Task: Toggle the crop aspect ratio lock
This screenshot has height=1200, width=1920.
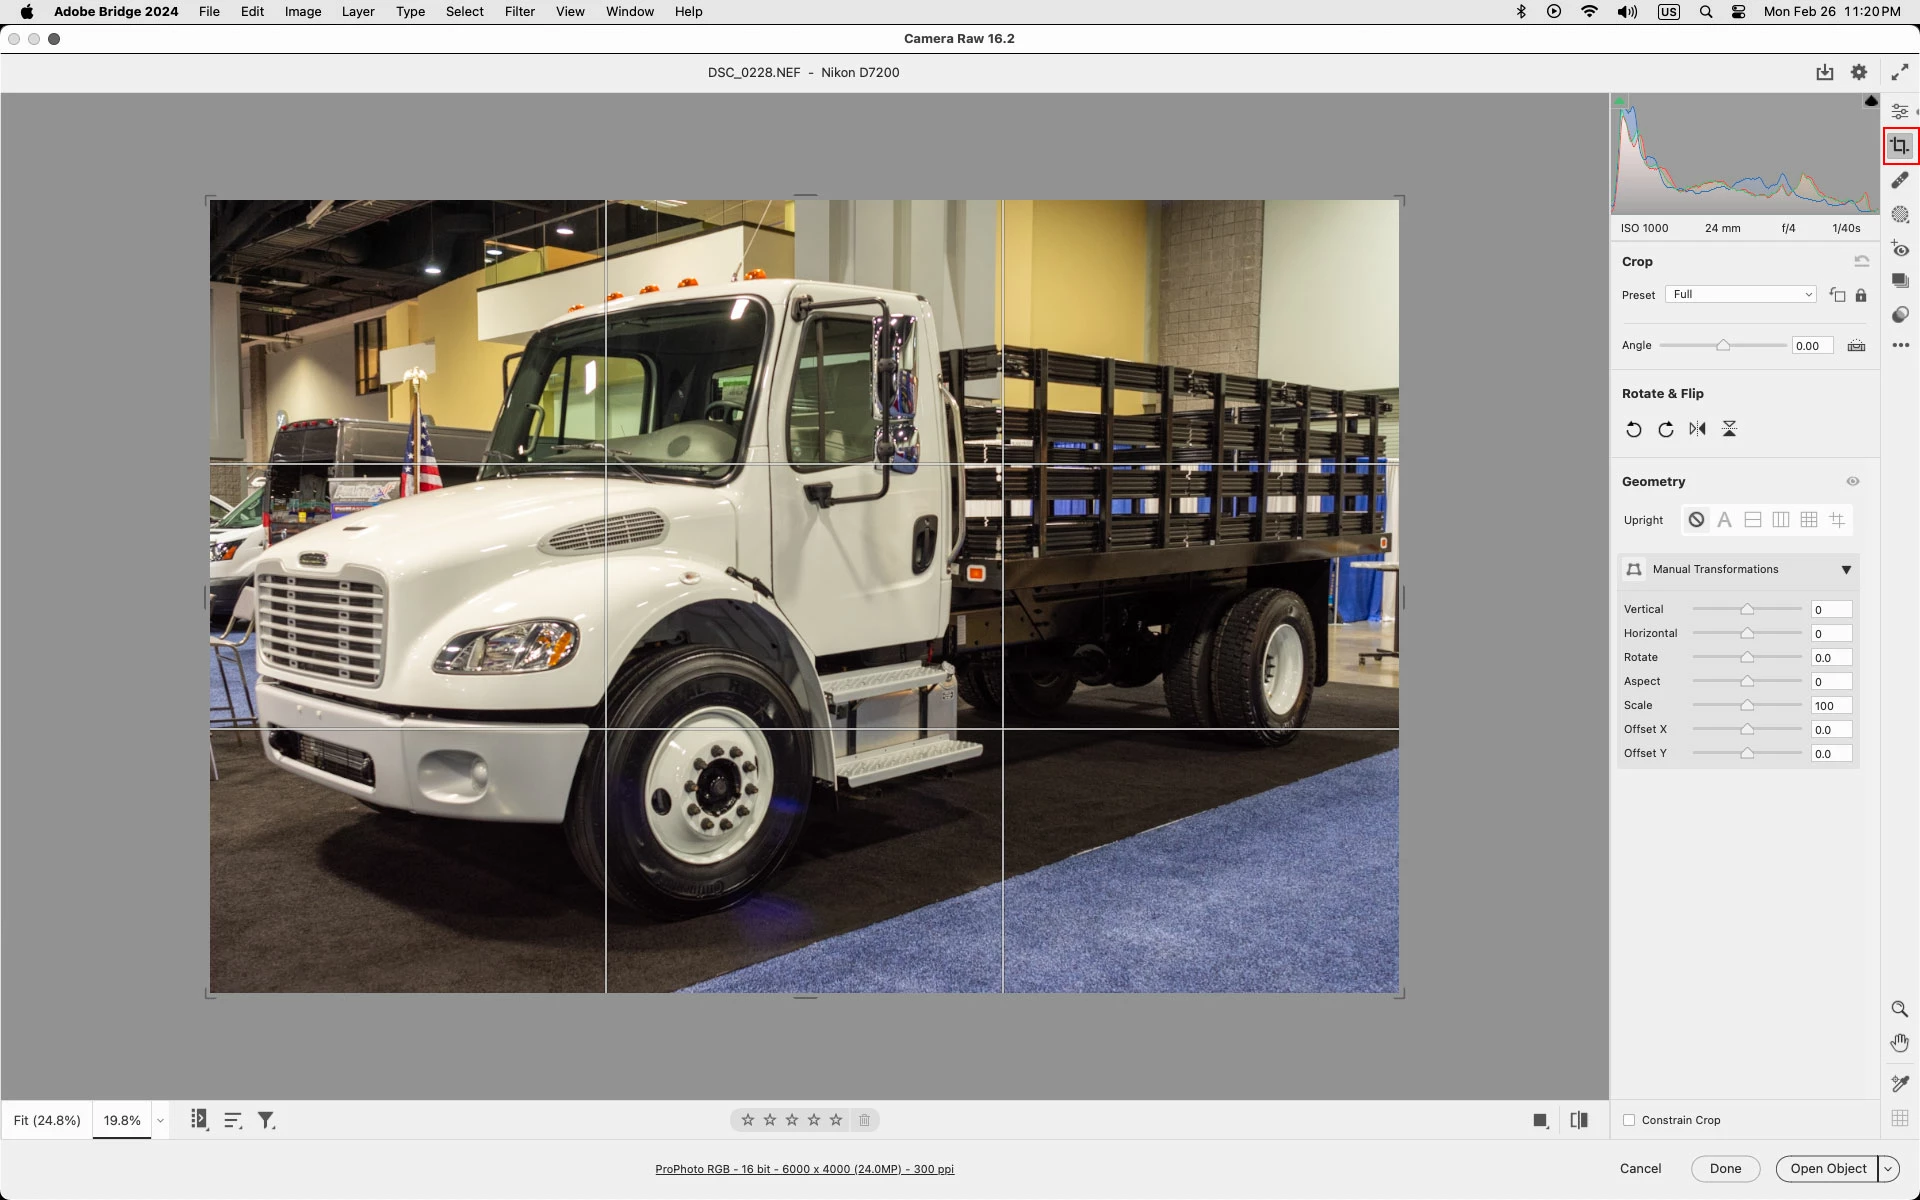Action: [x=1861, y=295]
